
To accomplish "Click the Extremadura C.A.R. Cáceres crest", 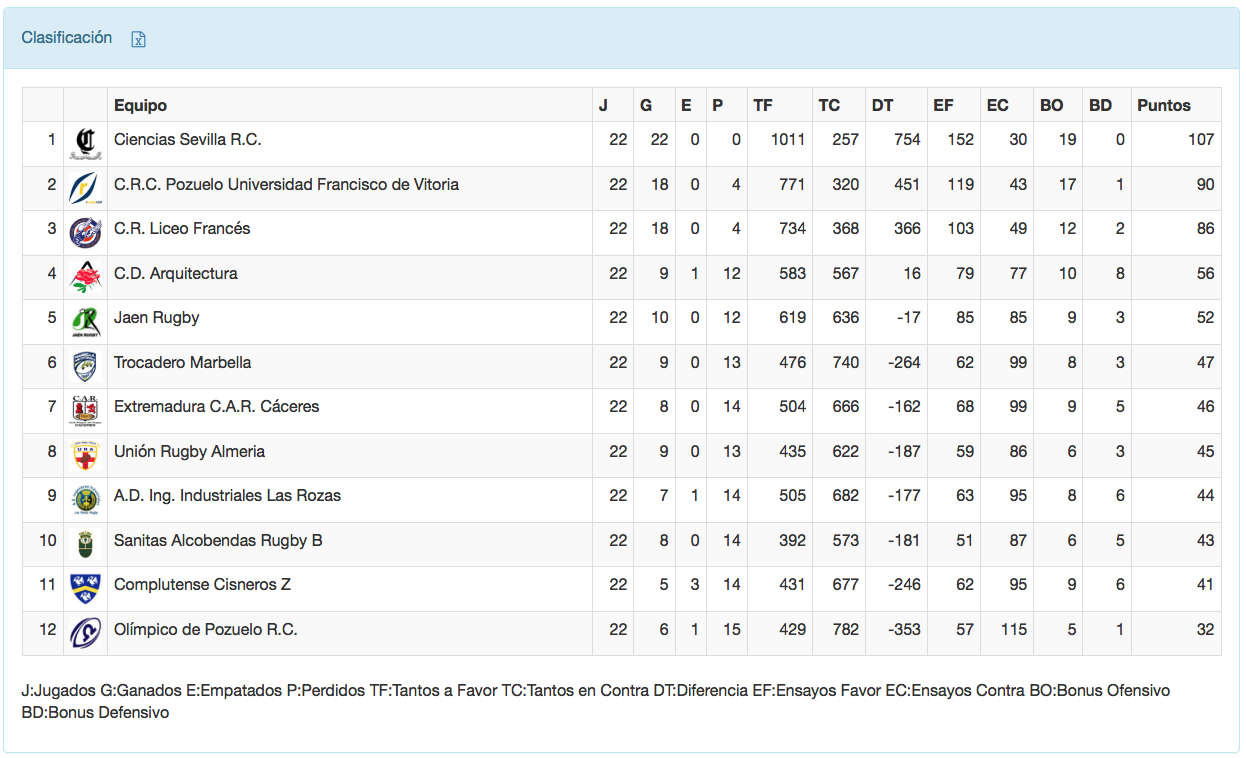I will pos(85,410).
